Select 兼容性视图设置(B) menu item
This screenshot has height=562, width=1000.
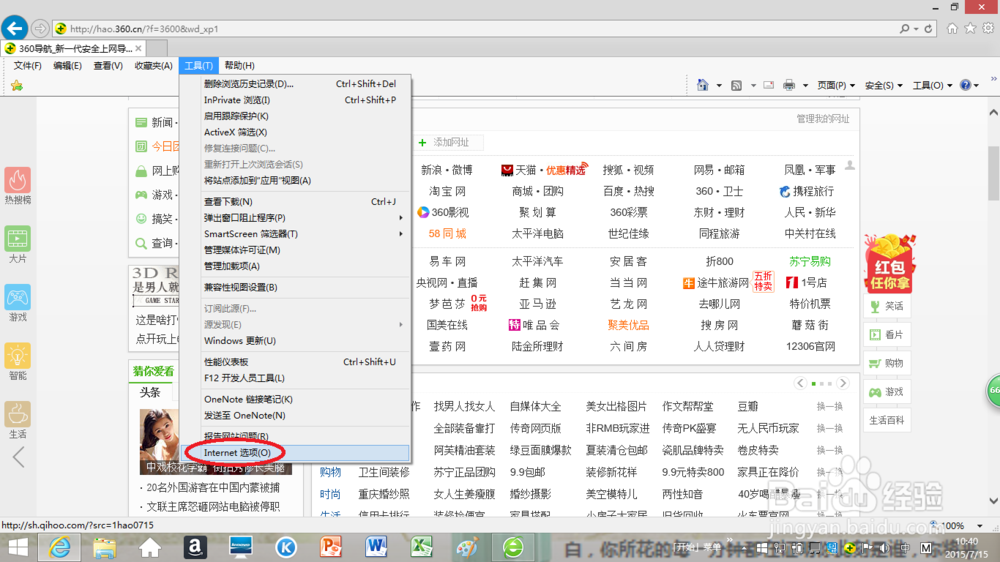coord(296,287)
